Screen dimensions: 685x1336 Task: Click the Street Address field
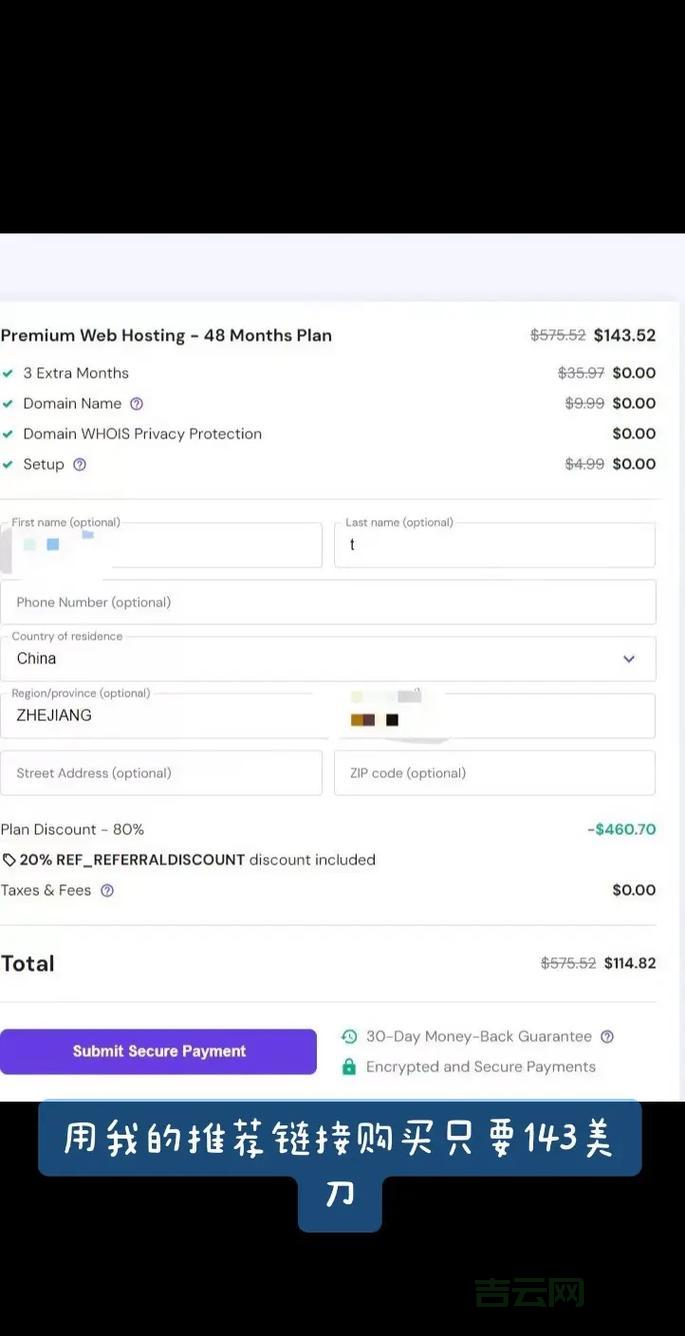pos(161,773)
